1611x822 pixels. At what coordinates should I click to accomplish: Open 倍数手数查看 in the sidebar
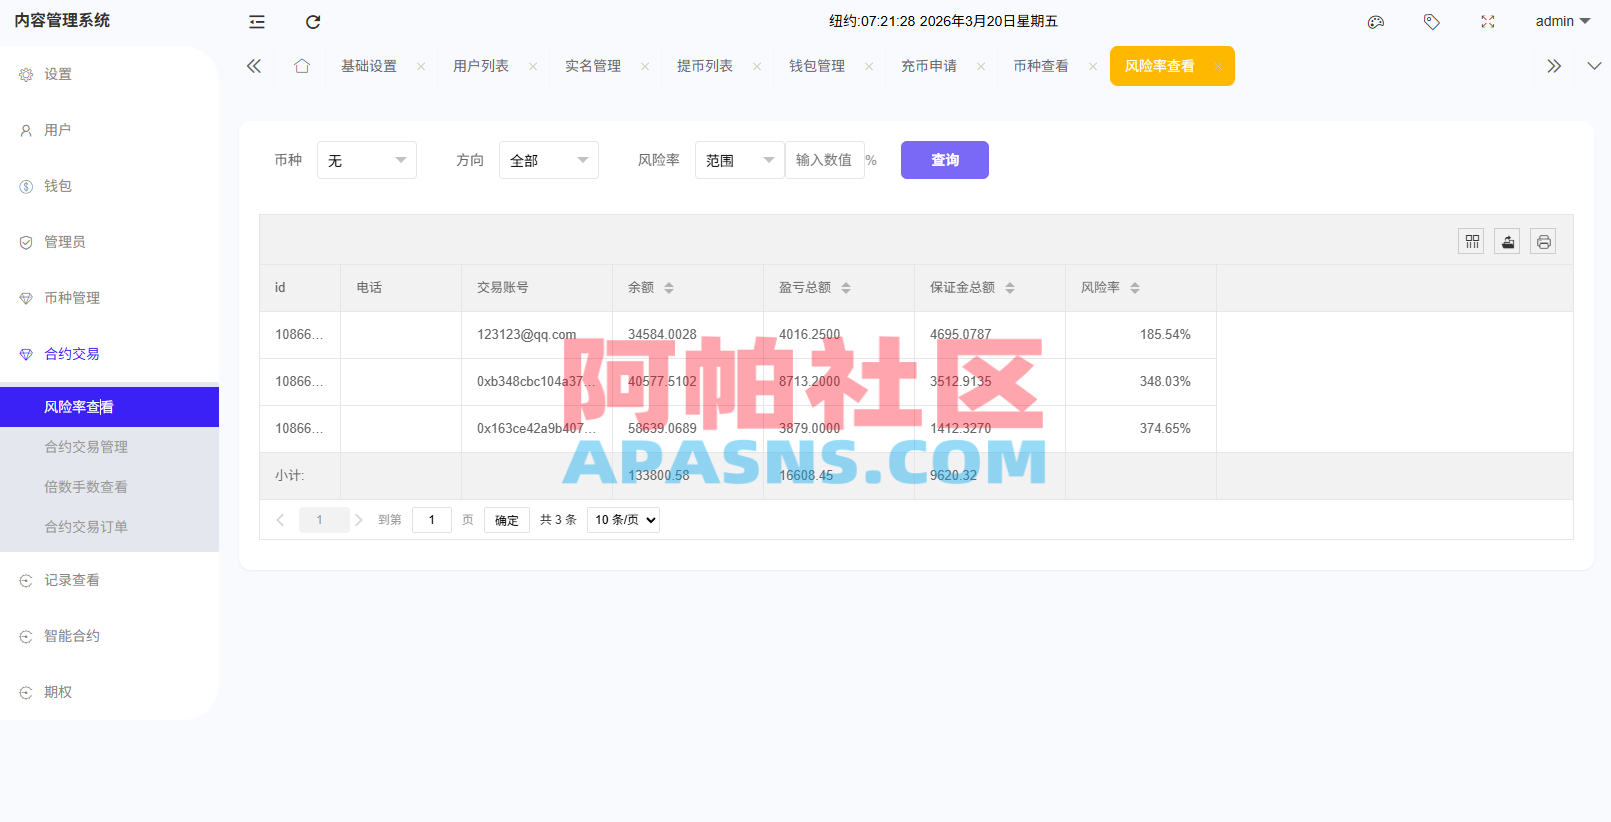110,487
